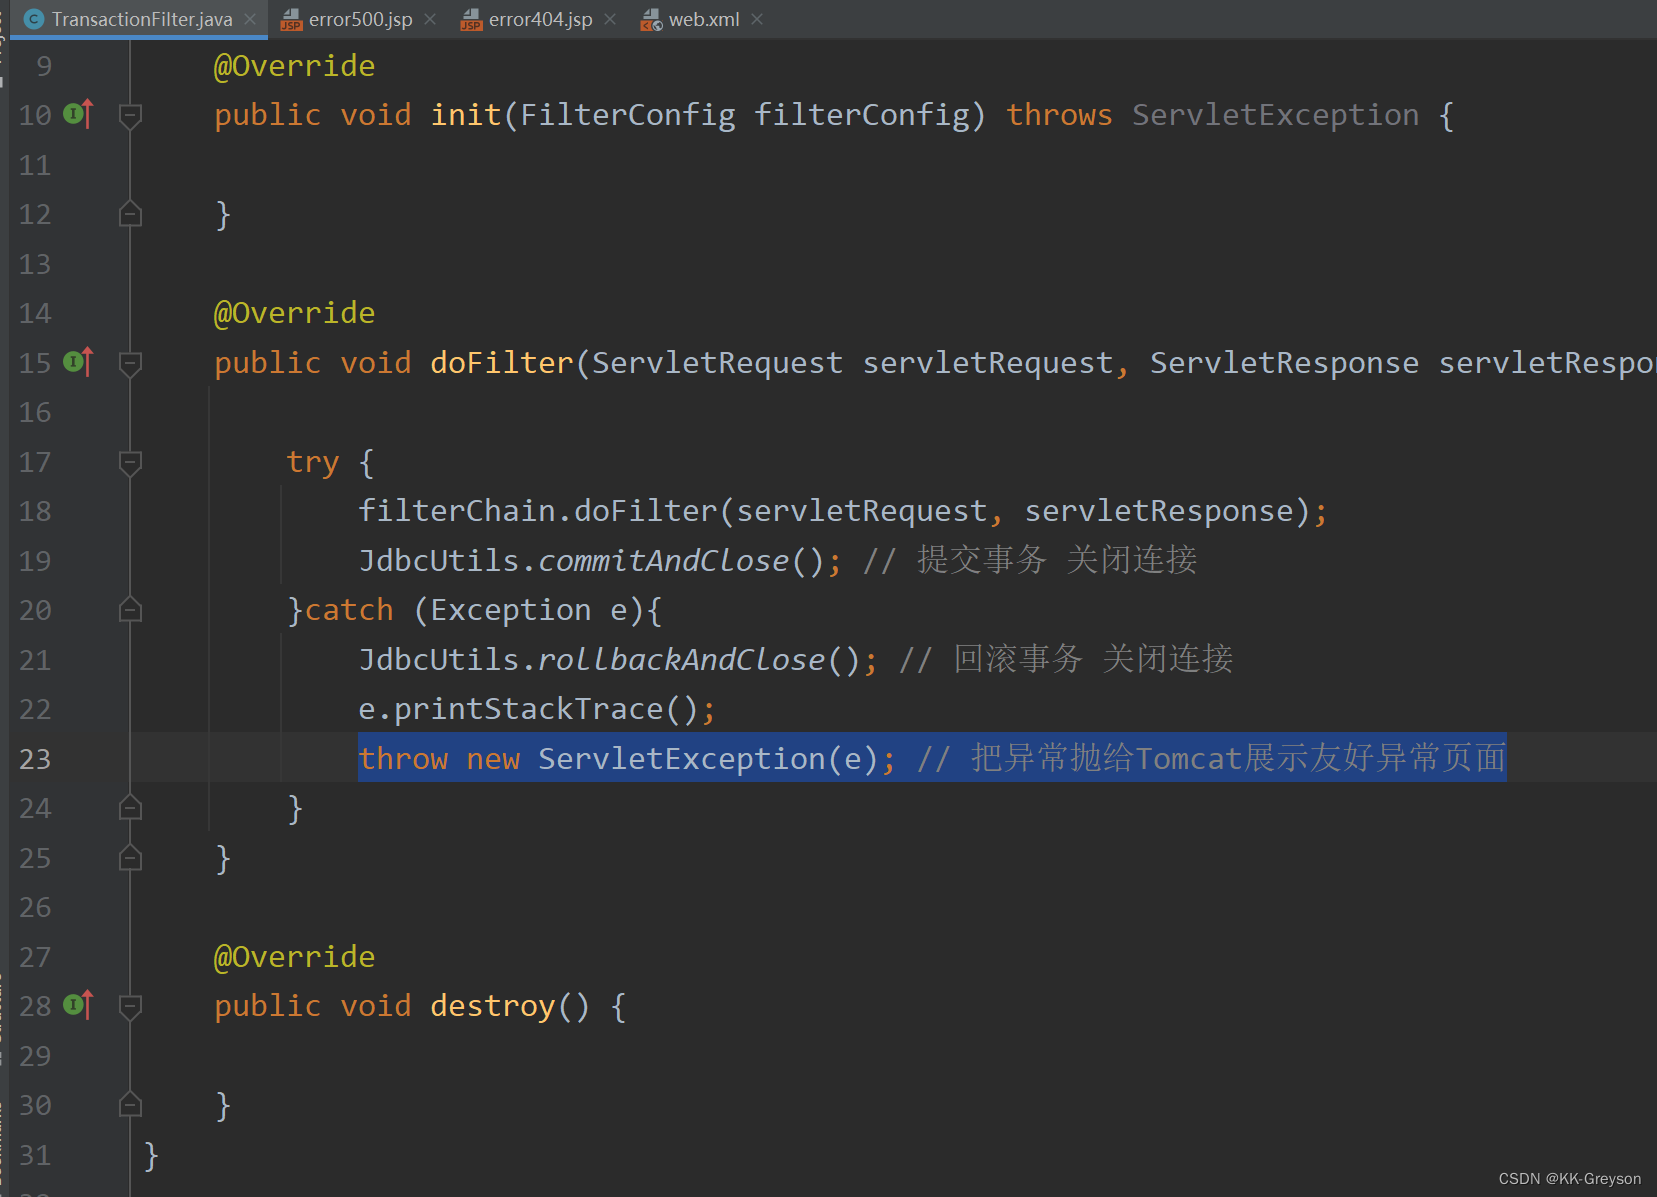
Task: Open the error404.jsp tab
Action: point(540,19)
